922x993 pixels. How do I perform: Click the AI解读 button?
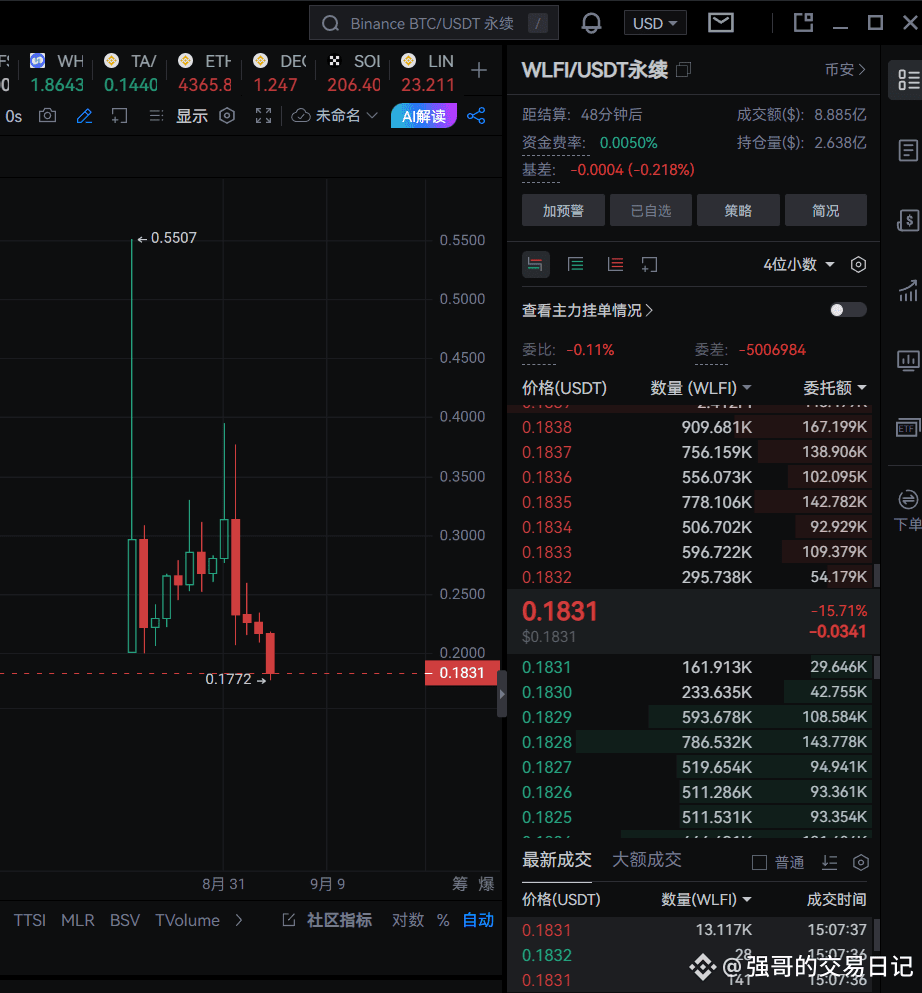[x=424, y=116]
